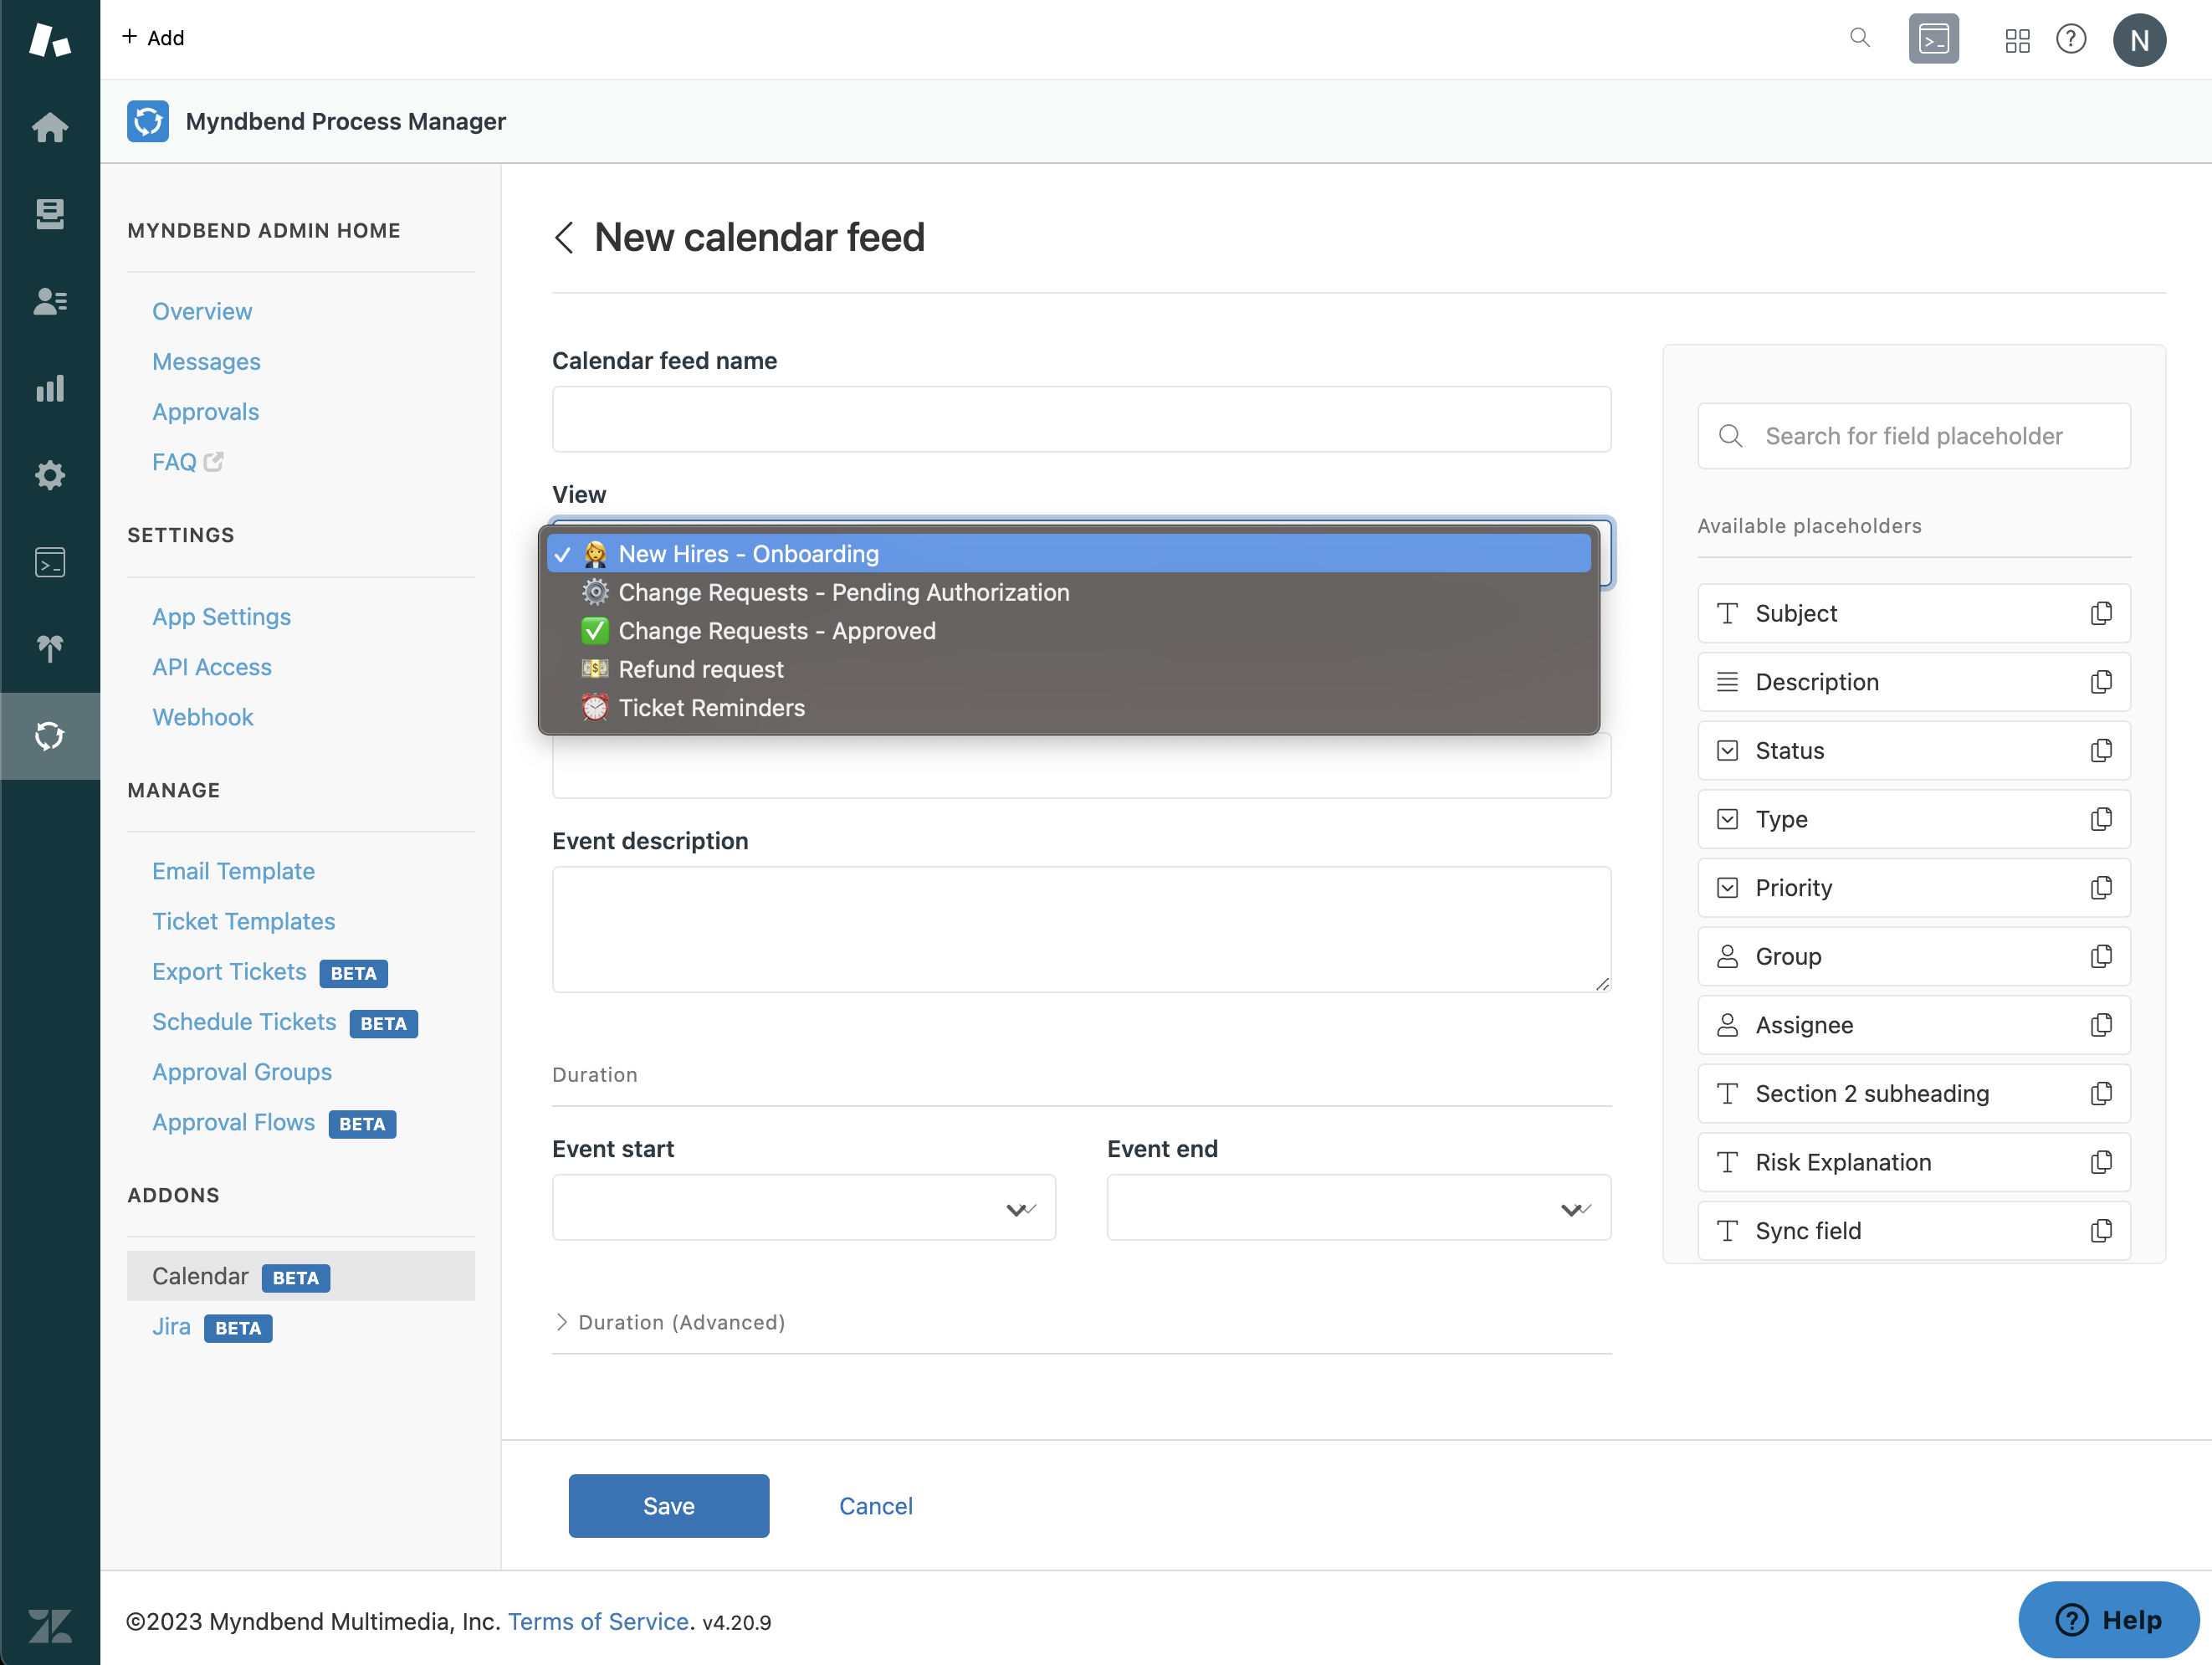The height and width of the screenshot is (1665, 2212).
Task: Open Jira addon page
Action: [171, 1327]
